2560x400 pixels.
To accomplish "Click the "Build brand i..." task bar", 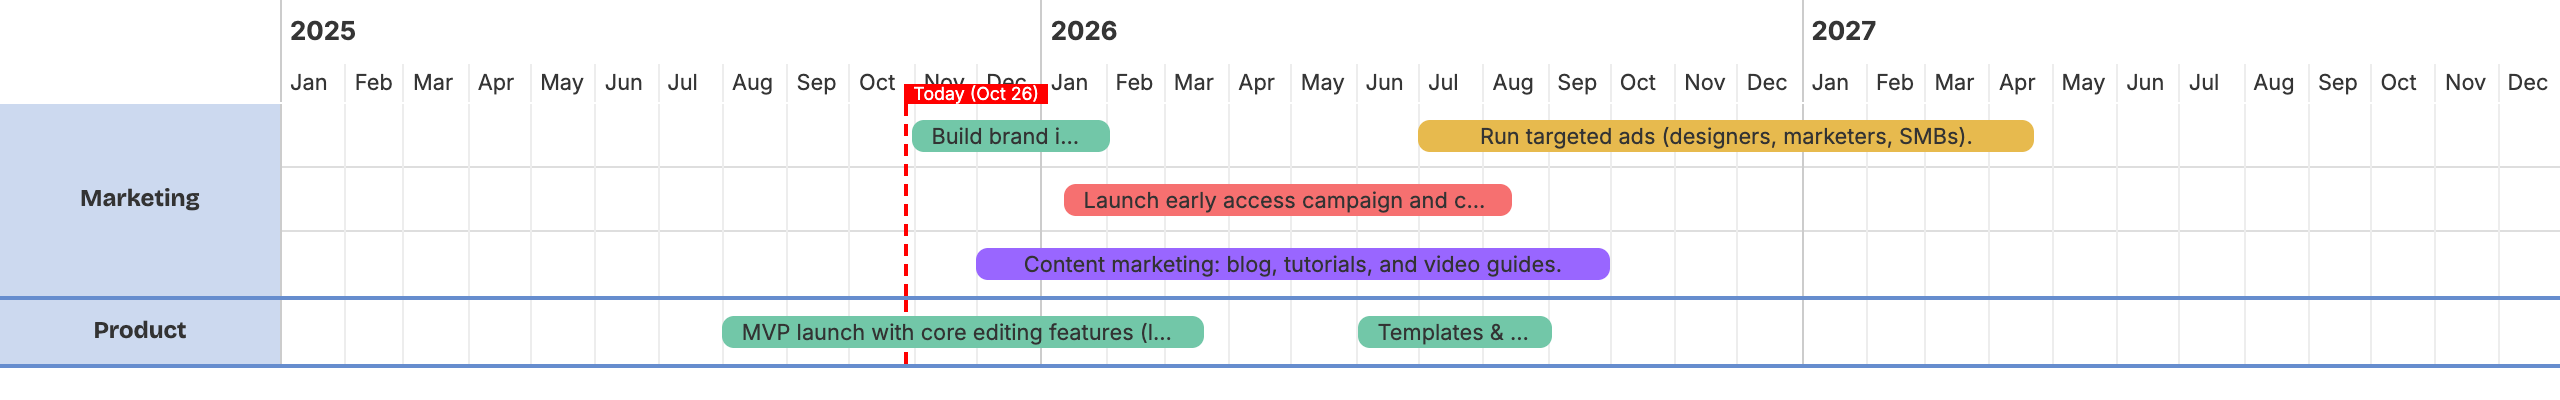I will click(x=1010, y=136).
